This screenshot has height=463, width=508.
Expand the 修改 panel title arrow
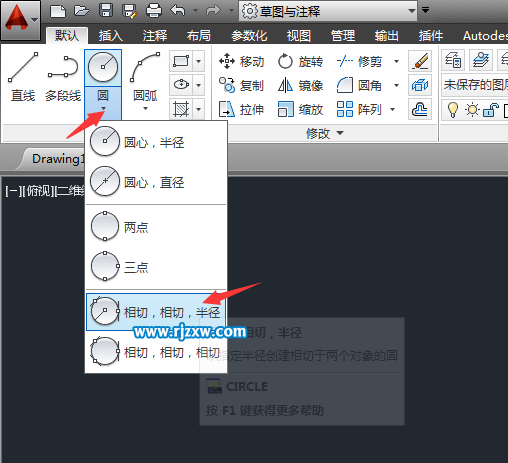340,133
